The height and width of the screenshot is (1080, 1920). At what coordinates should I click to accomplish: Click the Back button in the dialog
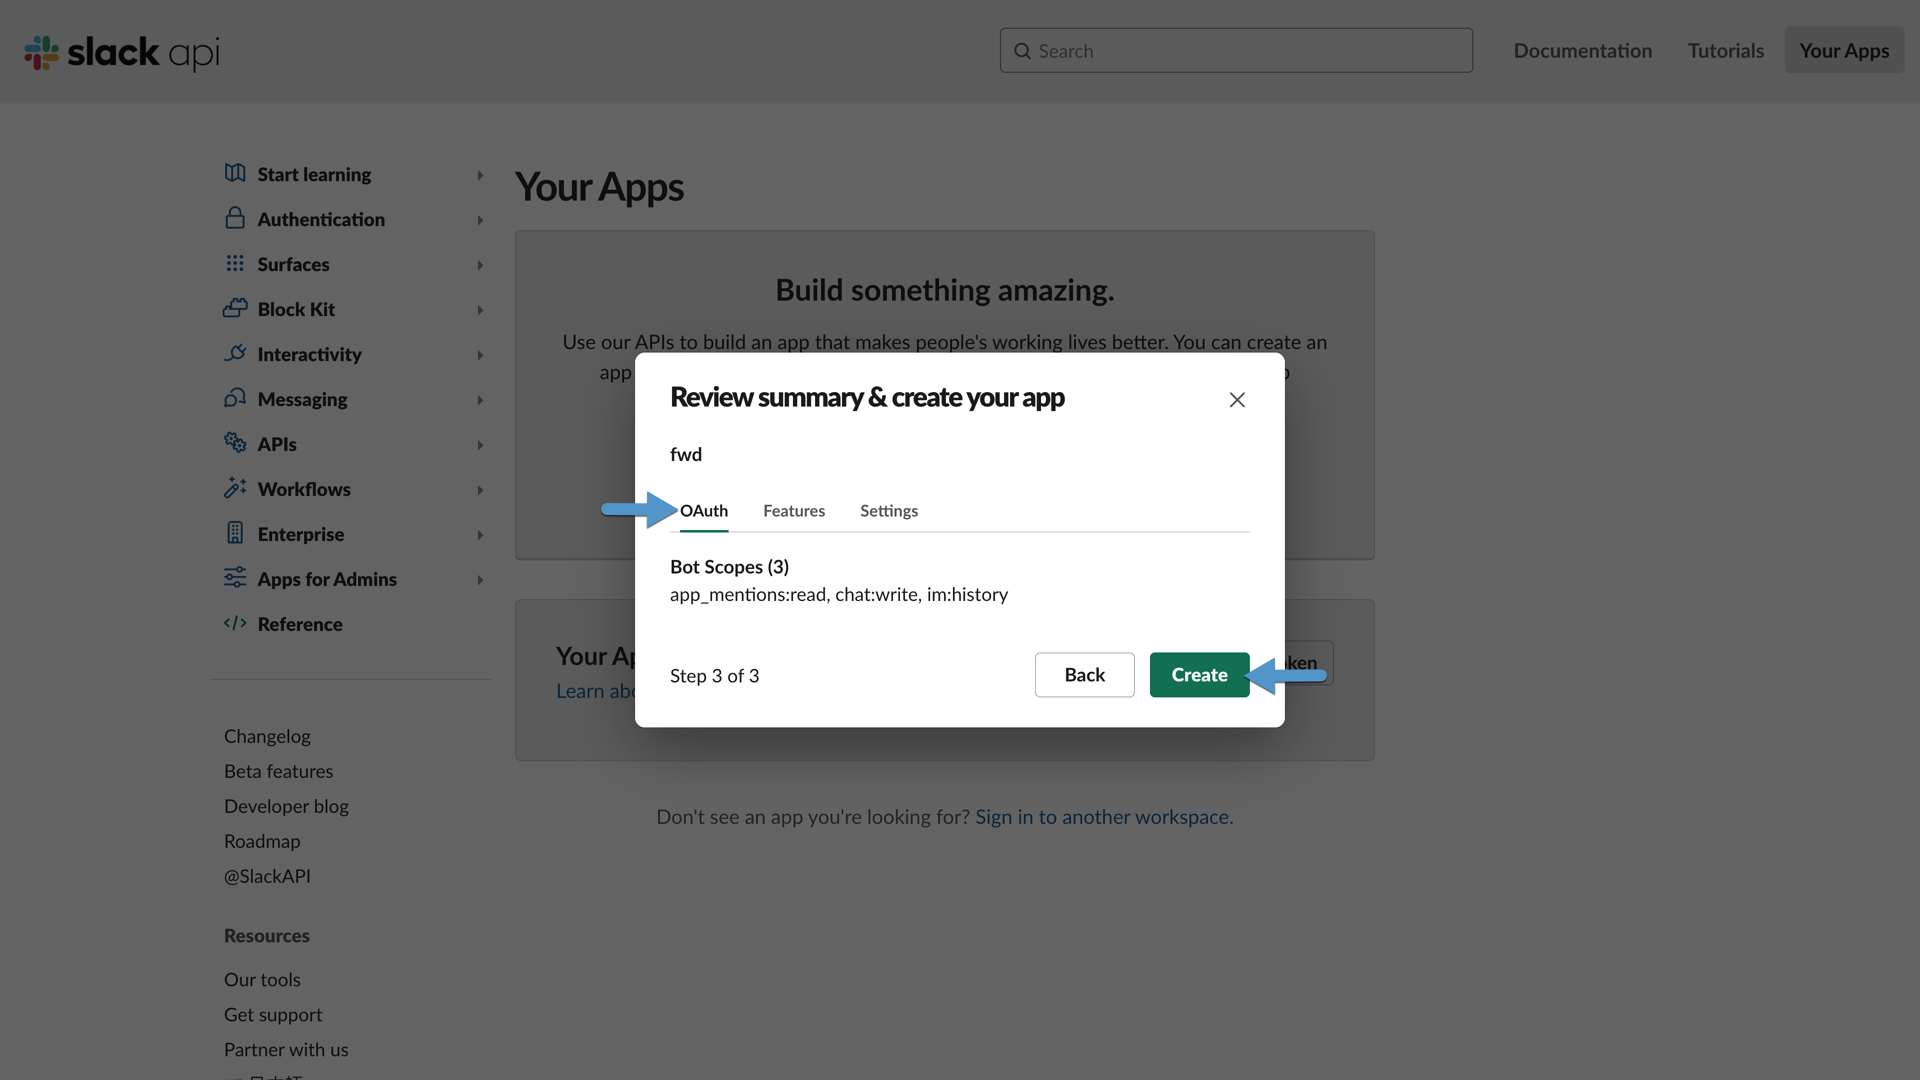point(1084,675)
